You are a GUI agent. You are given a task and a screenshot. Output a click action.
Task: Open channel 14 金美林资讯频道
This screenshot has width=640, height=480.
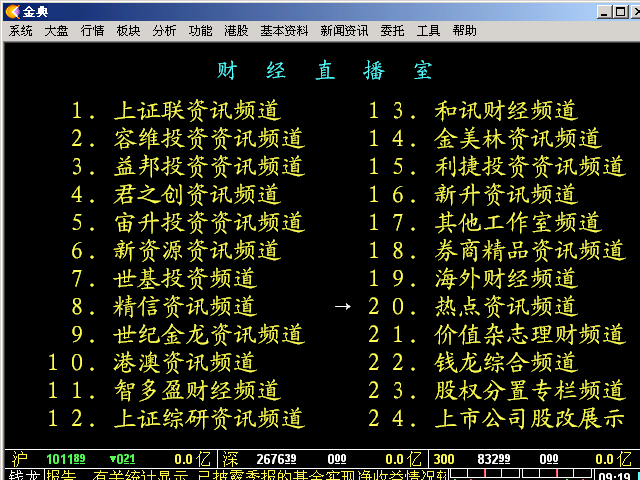[485, 138]
